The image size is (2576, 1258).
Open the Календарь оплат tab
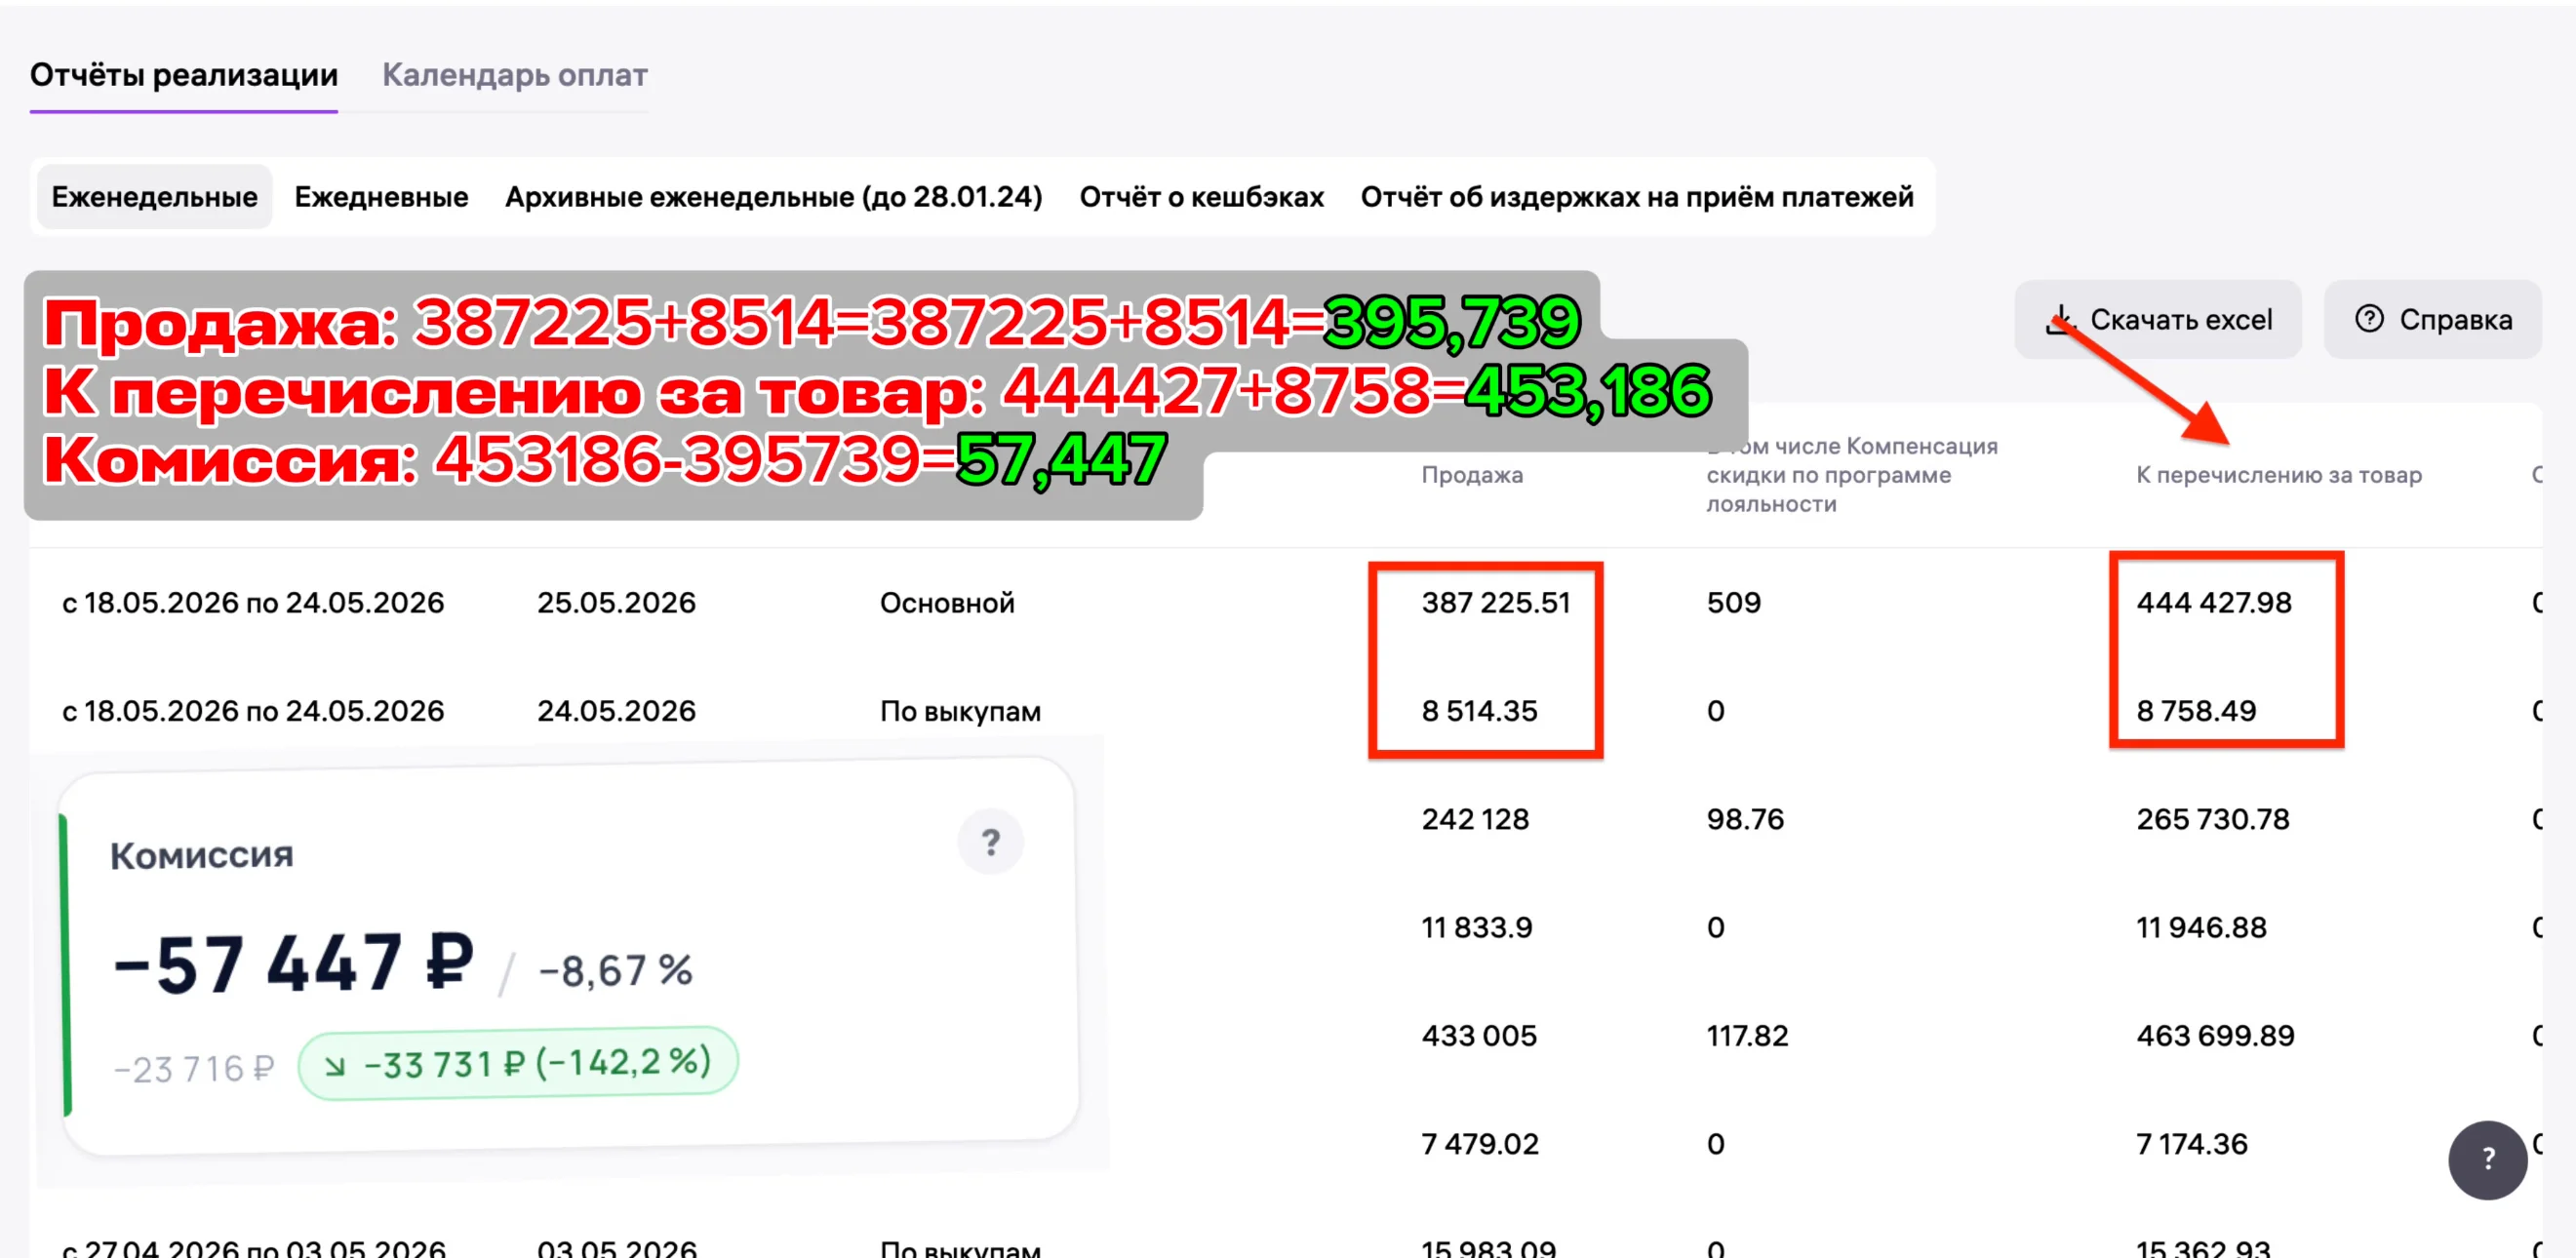point(515,75)
